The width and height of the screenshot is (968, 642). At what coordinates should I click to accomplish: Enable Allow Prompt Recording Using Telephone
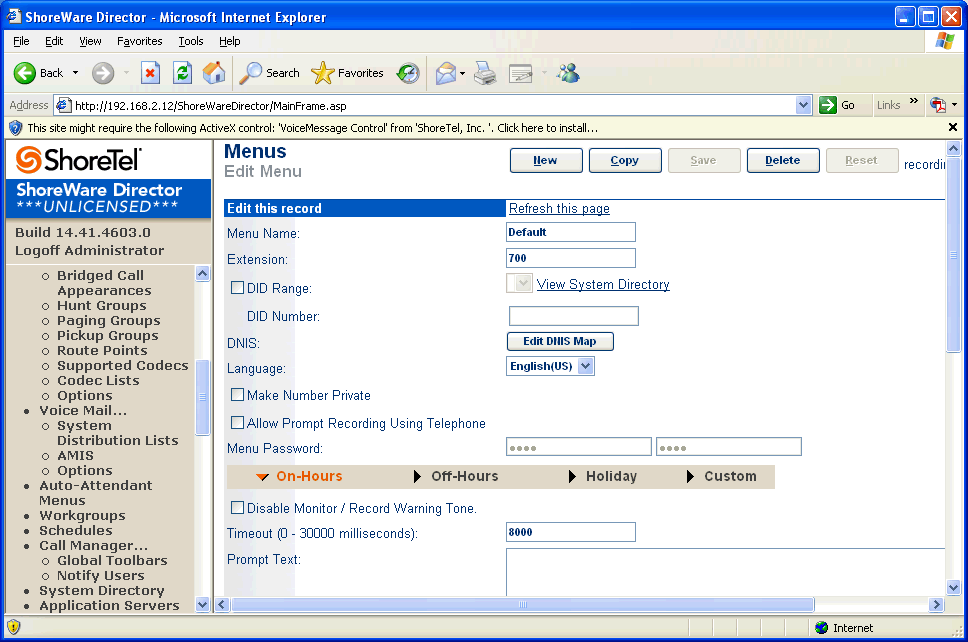pos(238,423)
